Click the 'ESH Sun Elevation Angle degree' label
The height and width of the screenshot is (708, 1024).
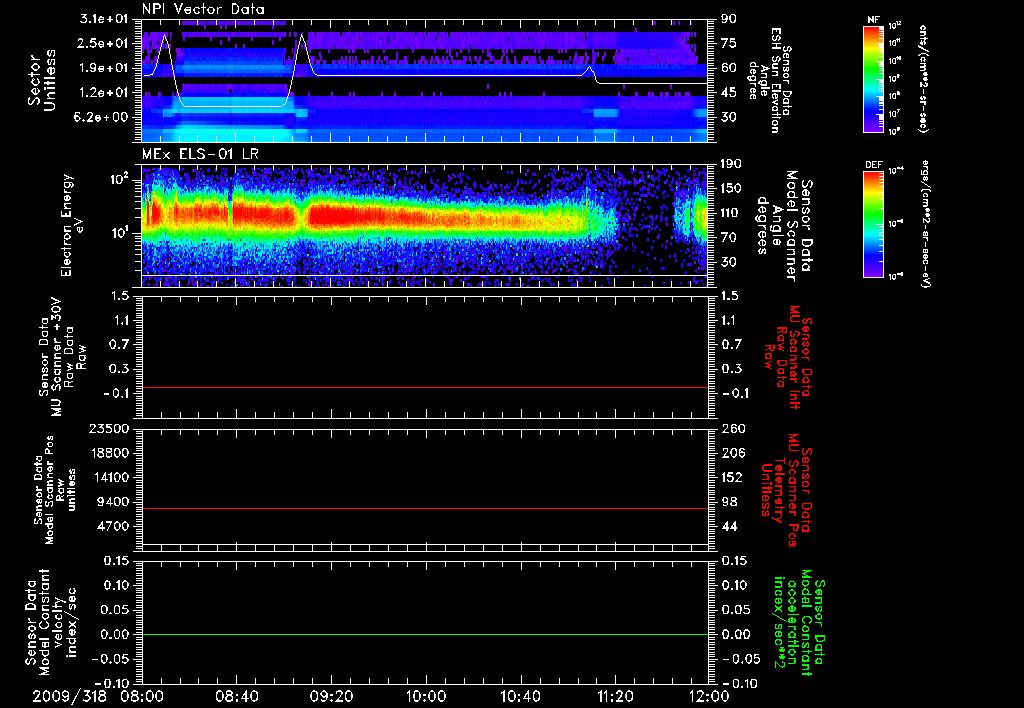(x=769, y=80)
